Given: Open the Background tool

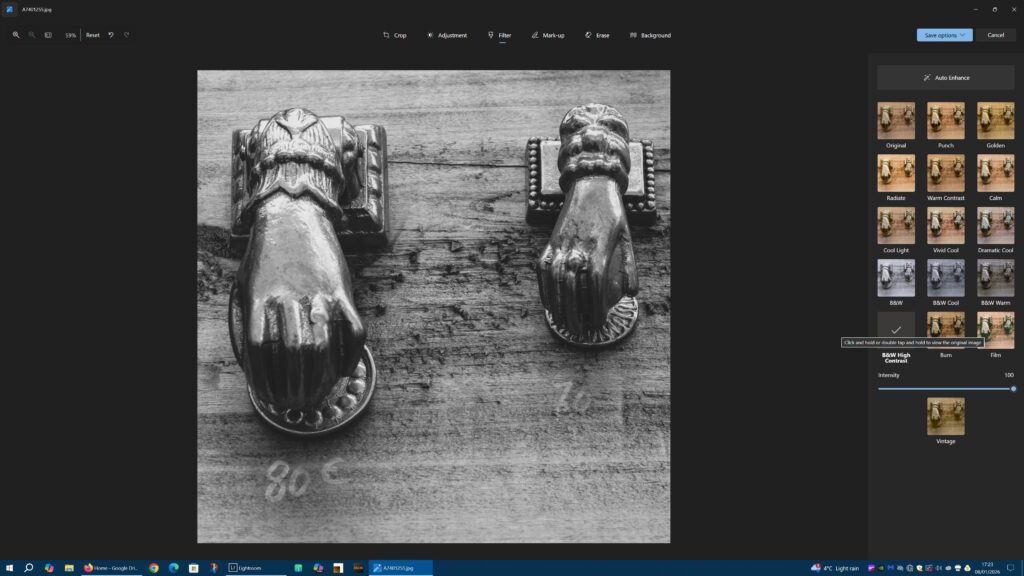Looking at the screenshot, I should point(650,35).
